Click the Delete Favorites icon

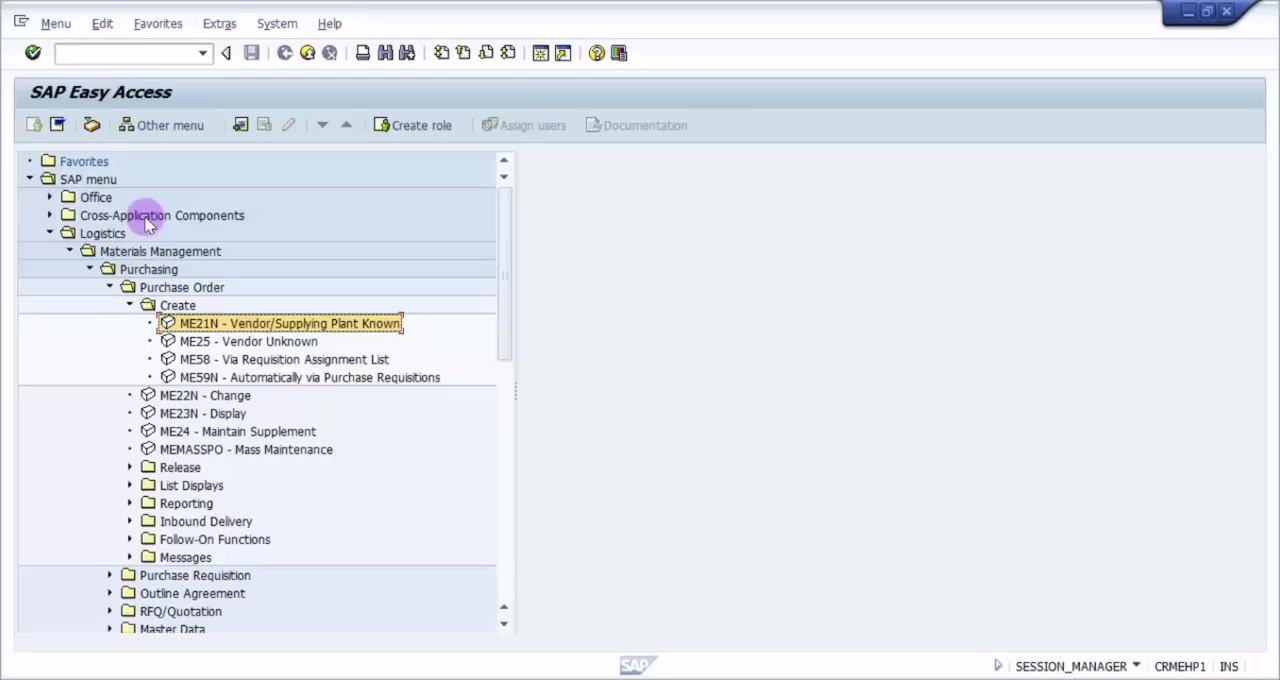coord(264,125)
